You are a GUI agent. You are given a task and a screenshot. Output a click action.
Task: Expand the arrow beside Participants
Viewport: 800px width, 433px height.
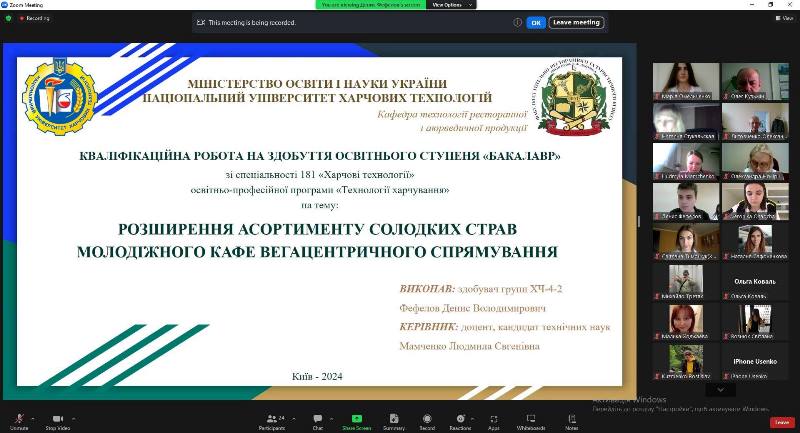(x=293, y=419)
